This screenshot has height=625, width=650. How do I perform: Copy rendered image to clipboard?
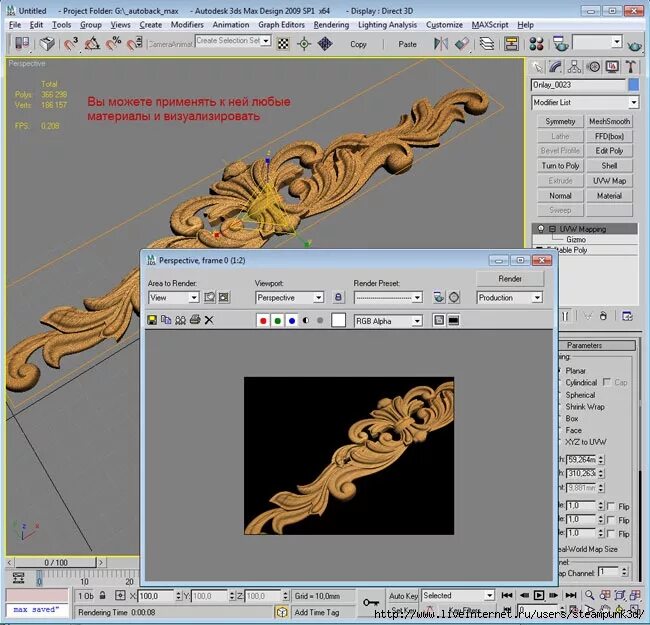click(x=166, y=320)
